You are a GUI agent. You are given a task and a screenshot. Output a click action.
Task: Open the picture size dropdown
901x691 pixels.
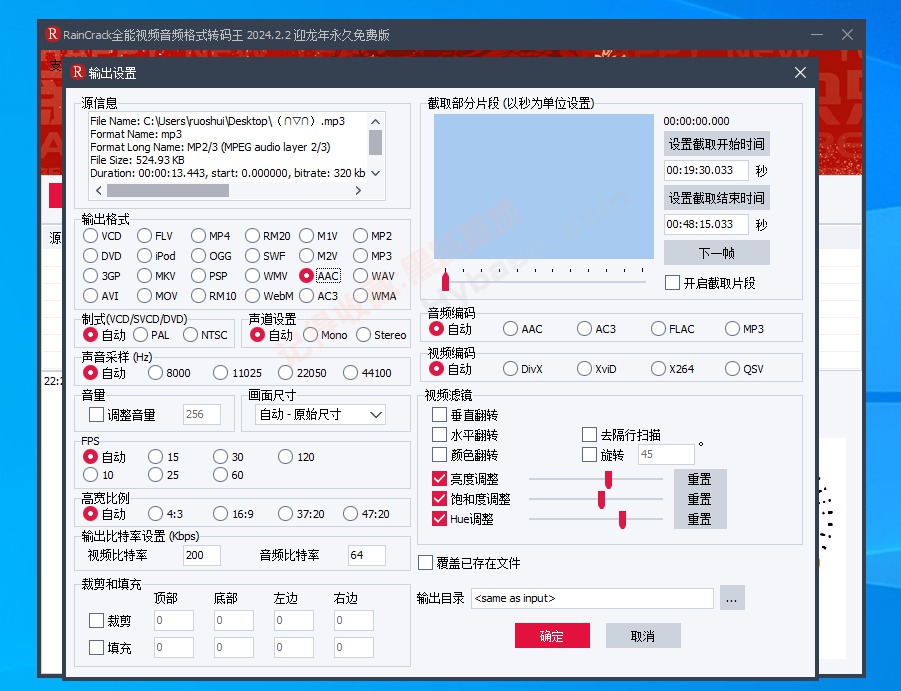[x=320, y=415]
